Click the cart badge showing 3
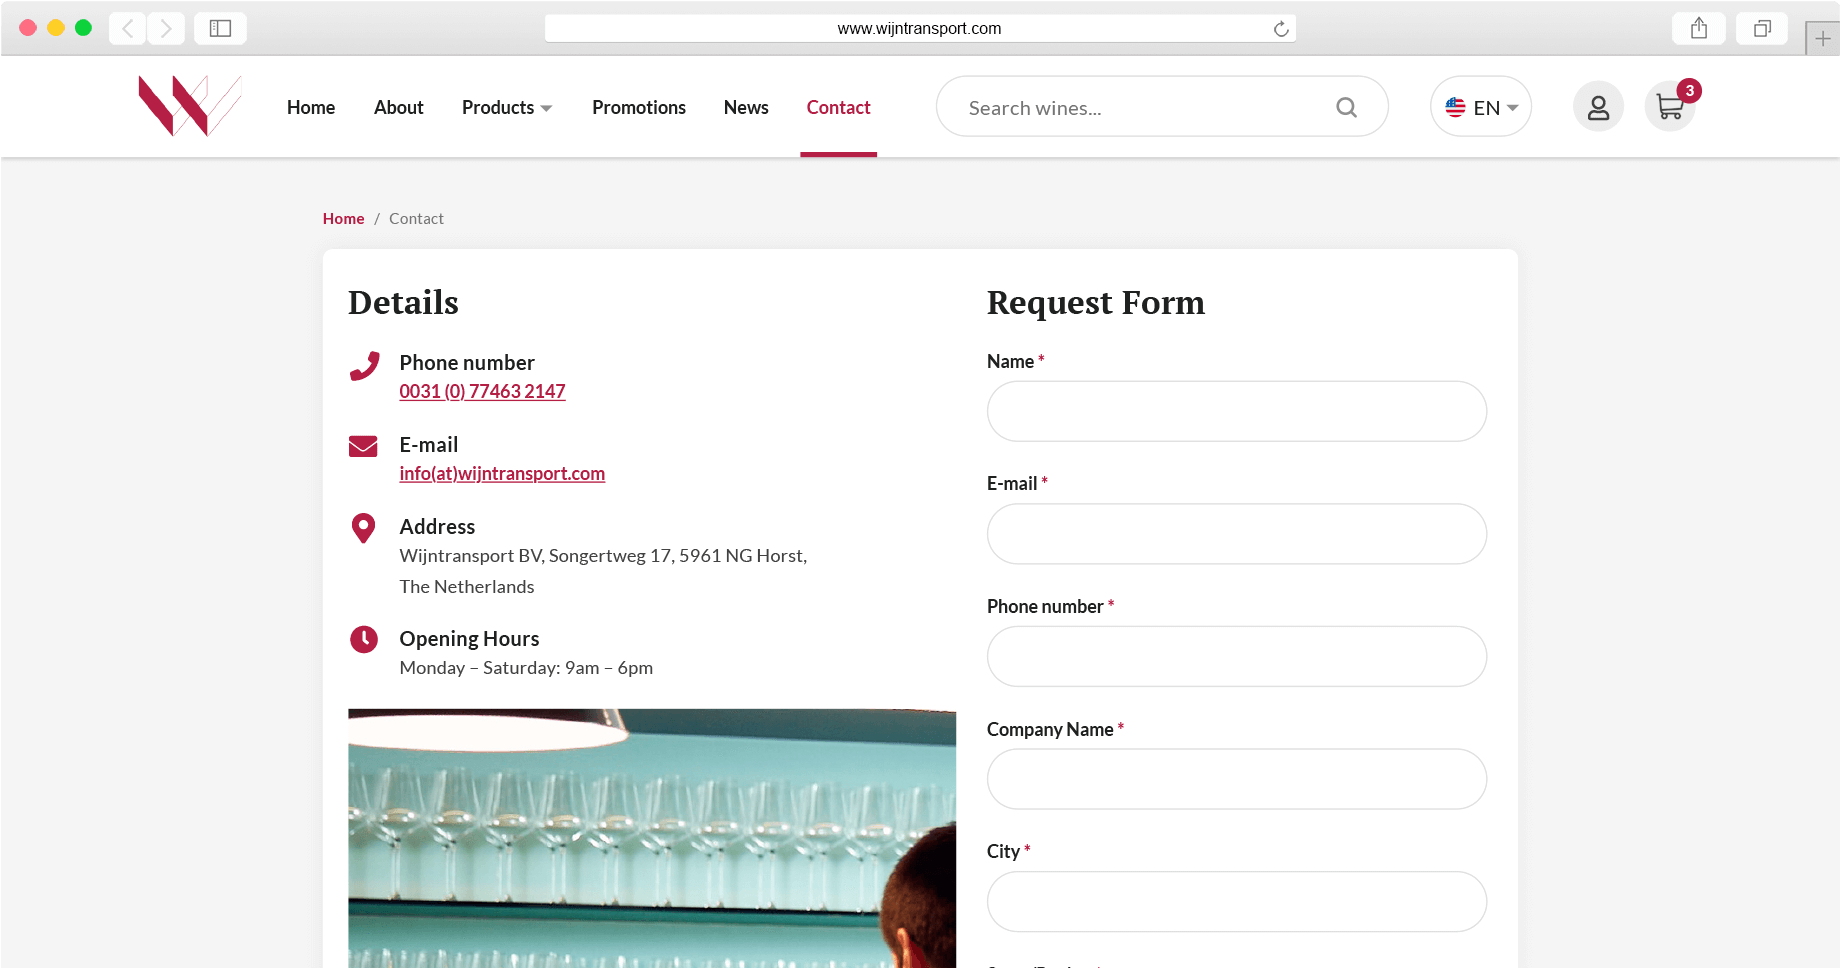The height and width of the screenshot is (971, 1841). pos(1689,90)
